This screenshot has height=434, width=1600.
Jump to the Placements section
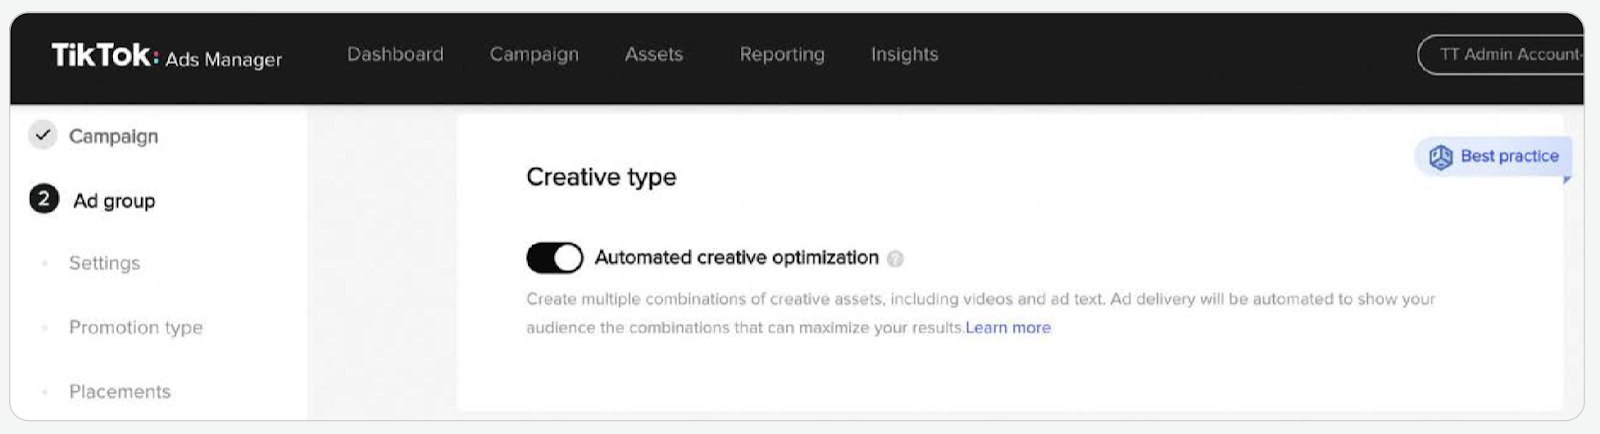click(x=120, y=391)
